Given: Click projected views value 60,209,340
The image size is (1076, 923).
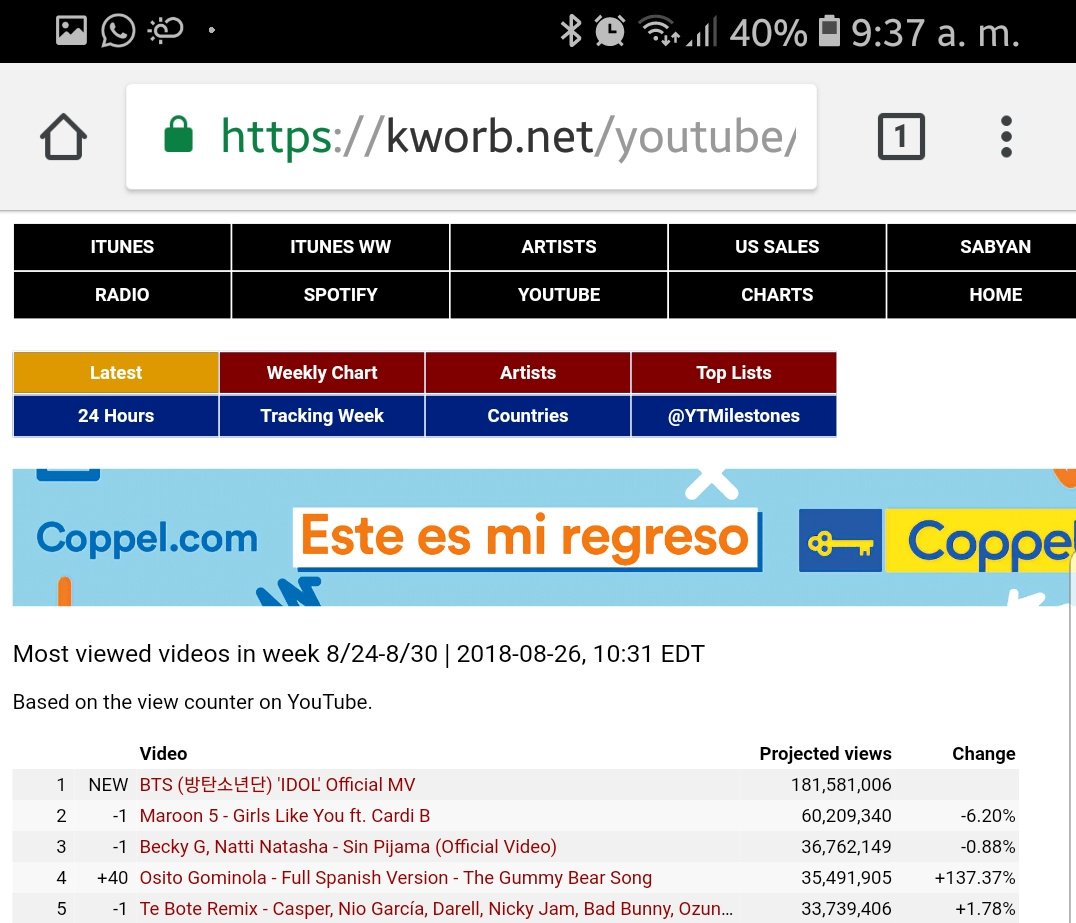Looking at the screenshot, I should 846,815.
